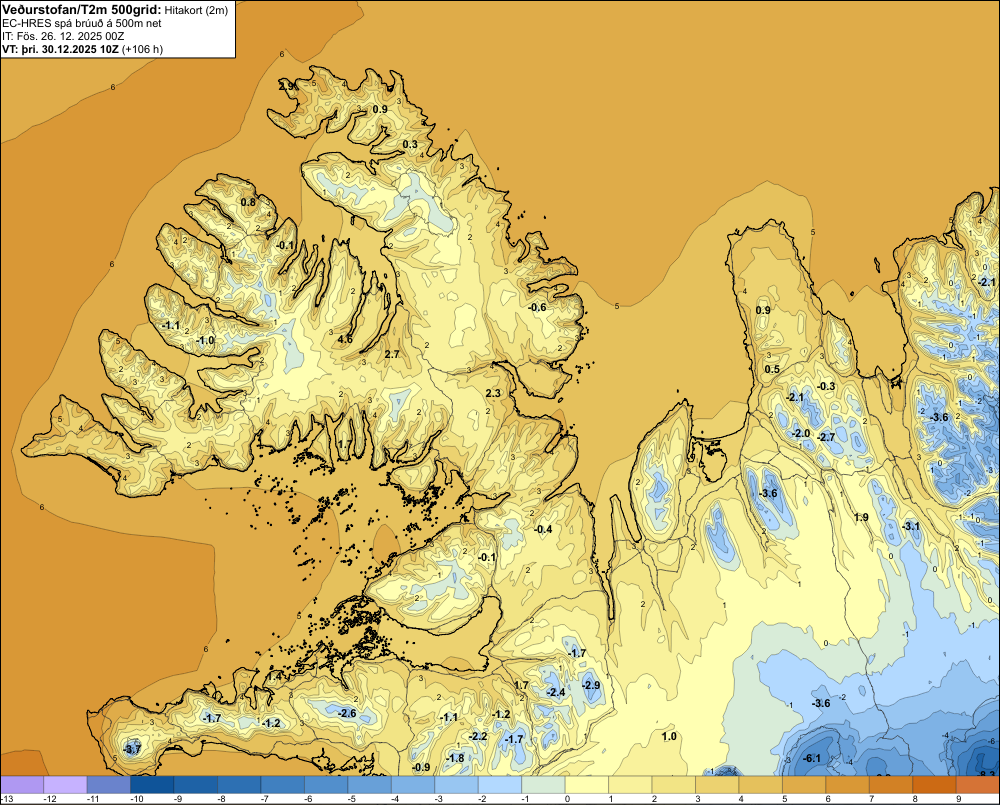Viewport: 1000px width, 805px height.
Task: Click the legend swatch between 8 and 9
Action: tap(934, 784)
